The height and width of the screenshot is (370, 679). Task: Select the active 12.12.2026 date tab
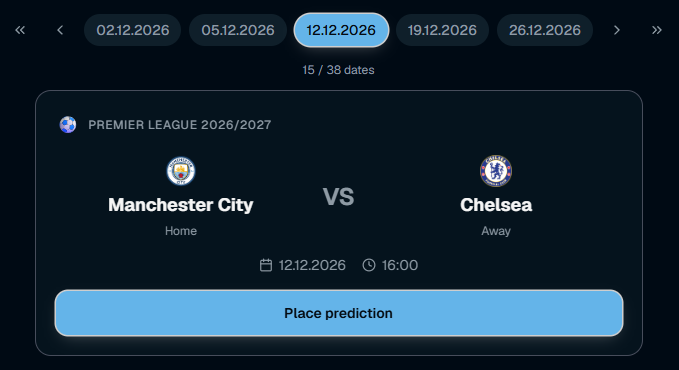[x=341, y=30]
